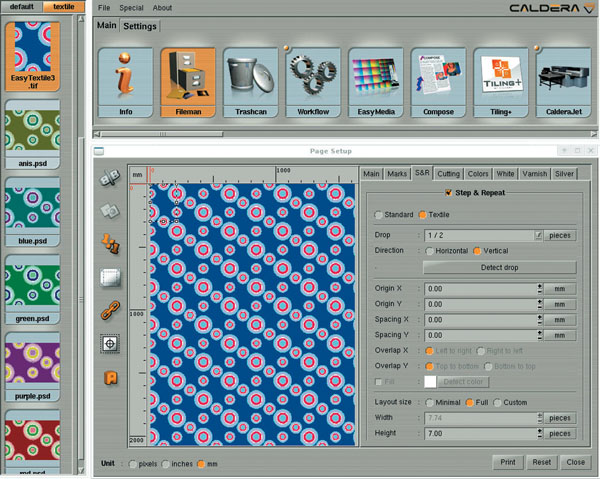Click the Reset button
The height and width of the screenshot is (479, 600).
541,462
